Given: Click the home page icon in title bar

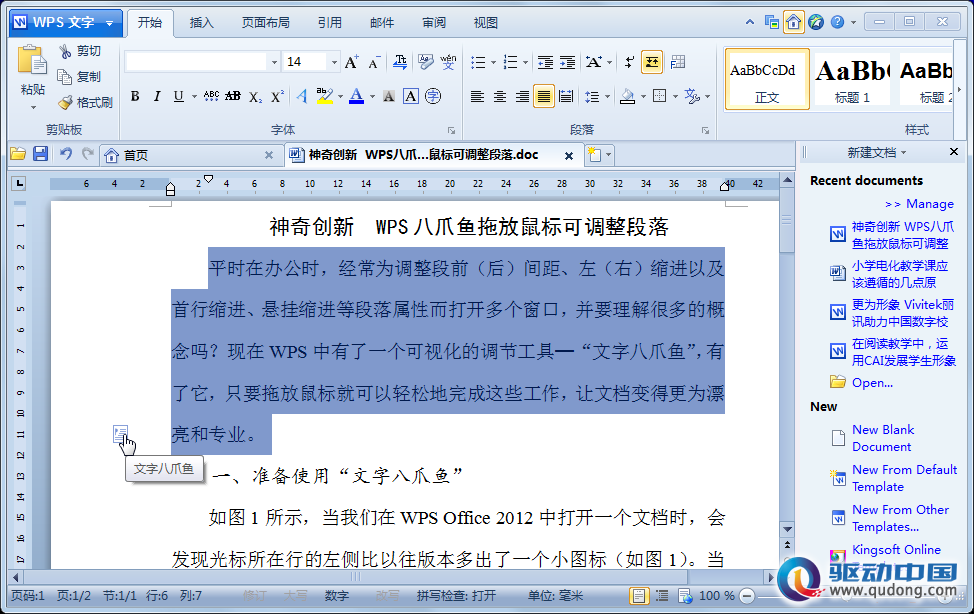Looking at the screenshot, I should point(793,22).
